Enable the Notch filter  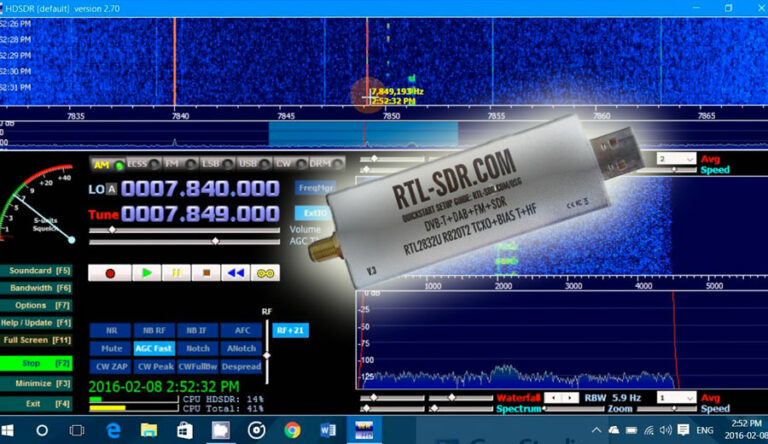(197, 348)
